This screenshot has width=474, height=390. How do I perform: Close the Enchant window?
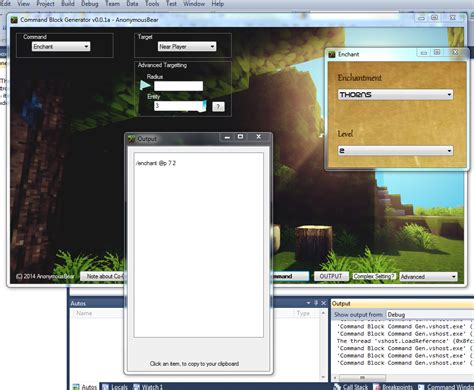455,53
